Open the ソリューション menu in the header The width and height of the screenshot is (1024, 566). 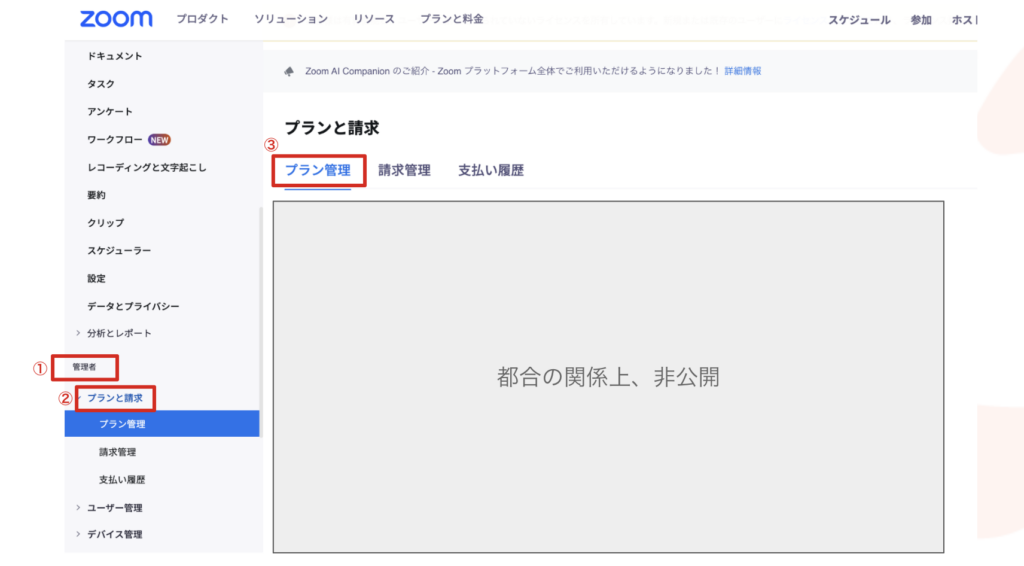point(290,19)
